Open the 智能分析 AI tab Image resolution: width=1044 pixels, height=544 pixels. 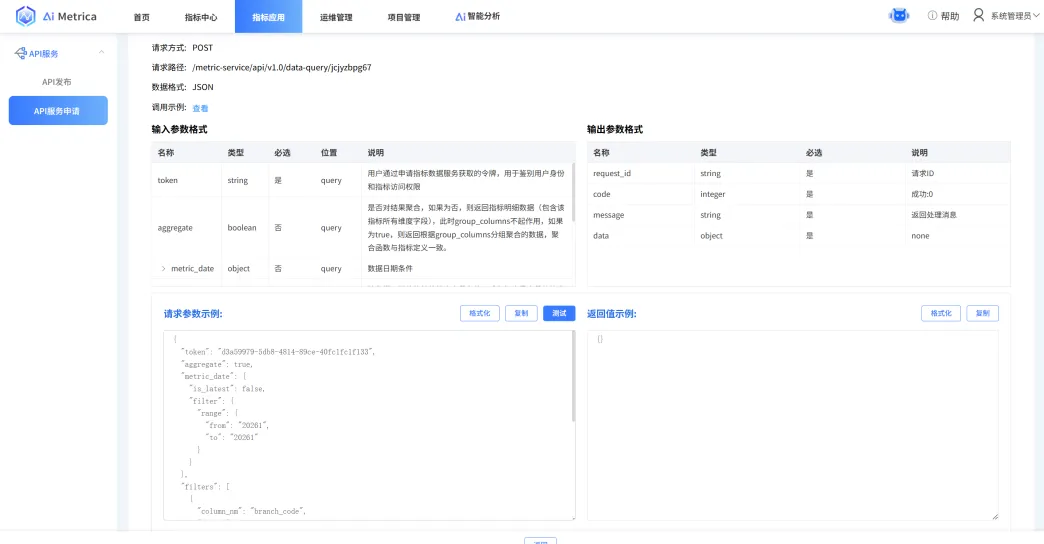(477, 17)
